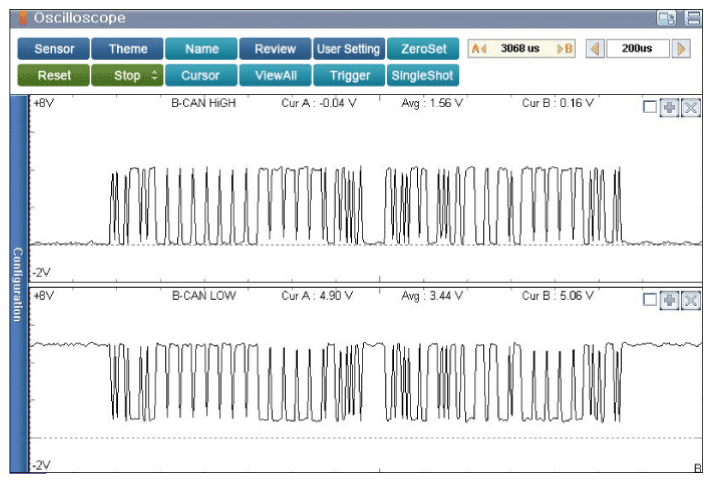The height and width of the screenshot is (483, 712).
Task: Expand the Configuration side panel
Action: 17,284
